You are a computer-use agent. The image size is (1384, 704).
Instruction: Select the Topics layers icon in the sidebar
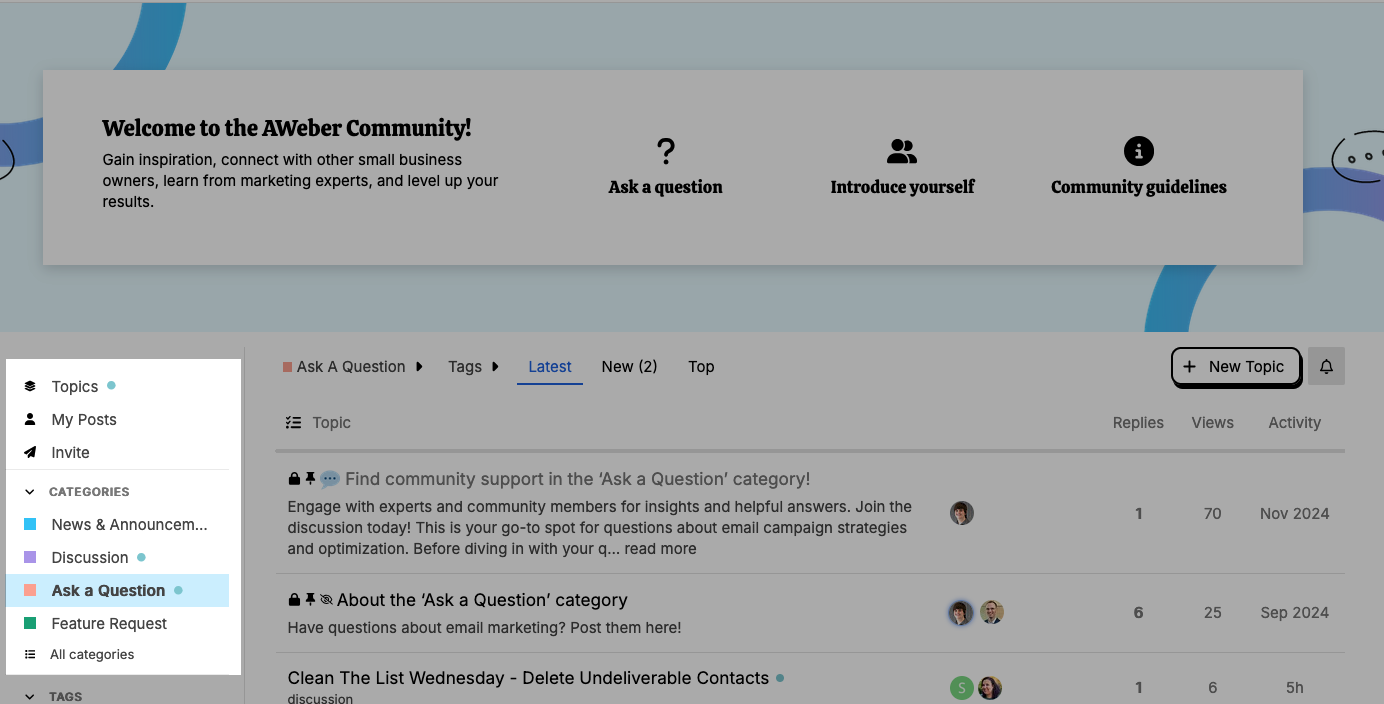(30, 386)
